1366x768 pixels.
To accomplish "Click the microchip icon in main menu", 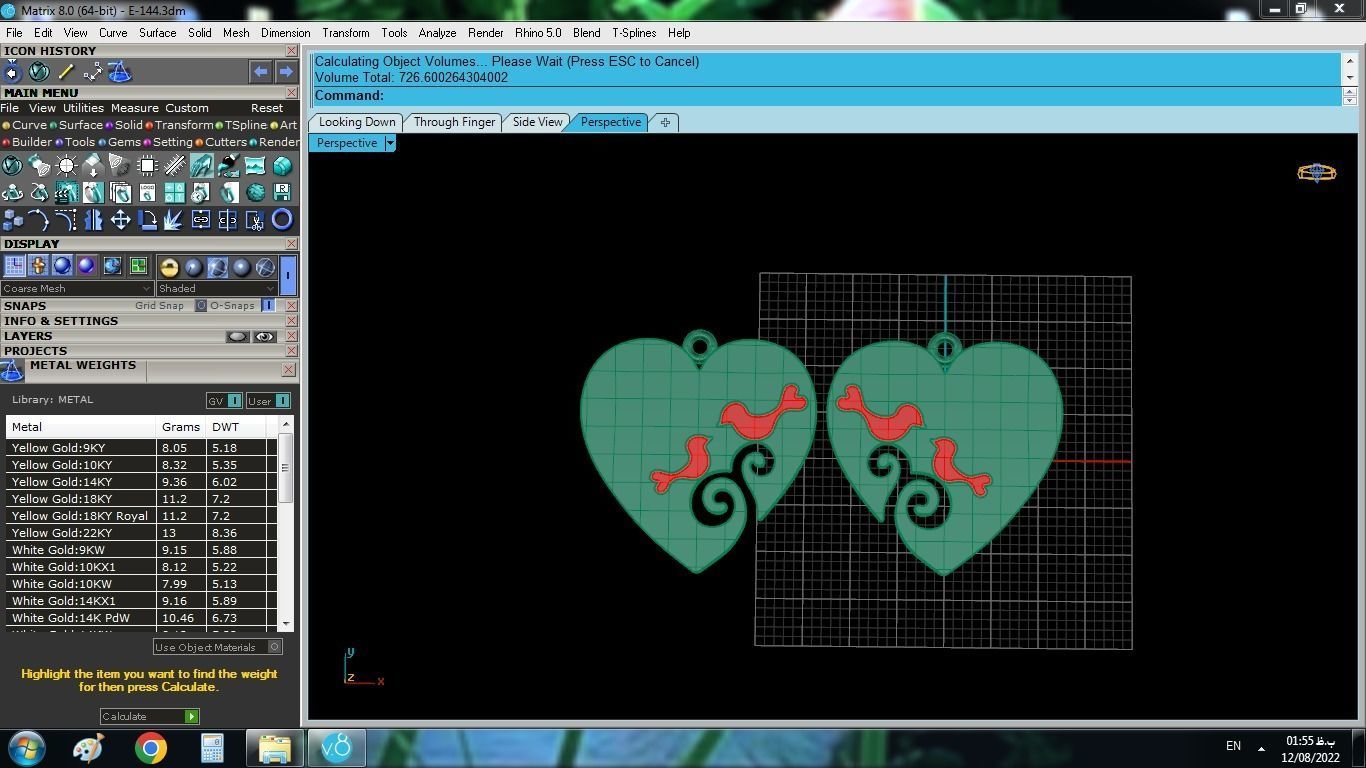I will point(147,166).
